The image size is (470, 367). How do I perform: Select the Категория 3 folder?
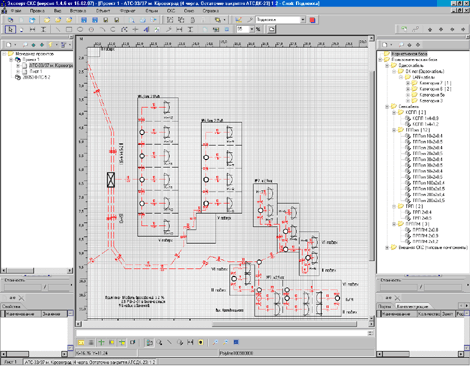click(x=431, y=101)
